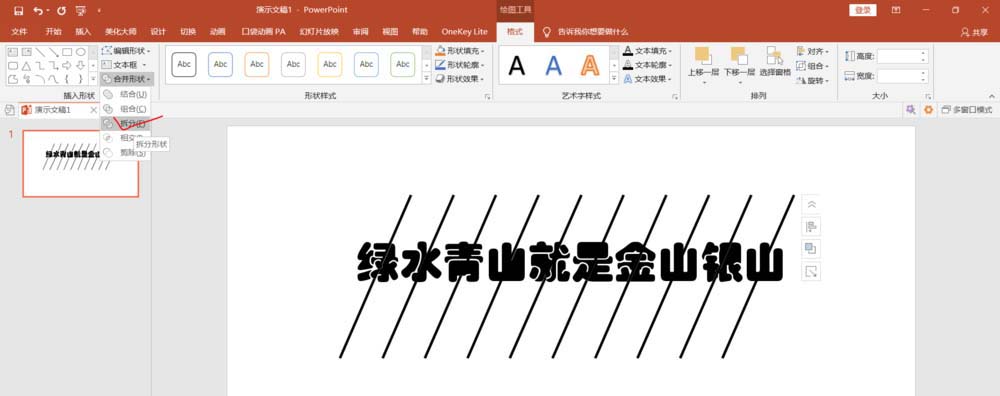Select the triangle shape in shapes gallery
This screenshot has width=1000, height=396.
pyautogui.click(x=26, y=66)
